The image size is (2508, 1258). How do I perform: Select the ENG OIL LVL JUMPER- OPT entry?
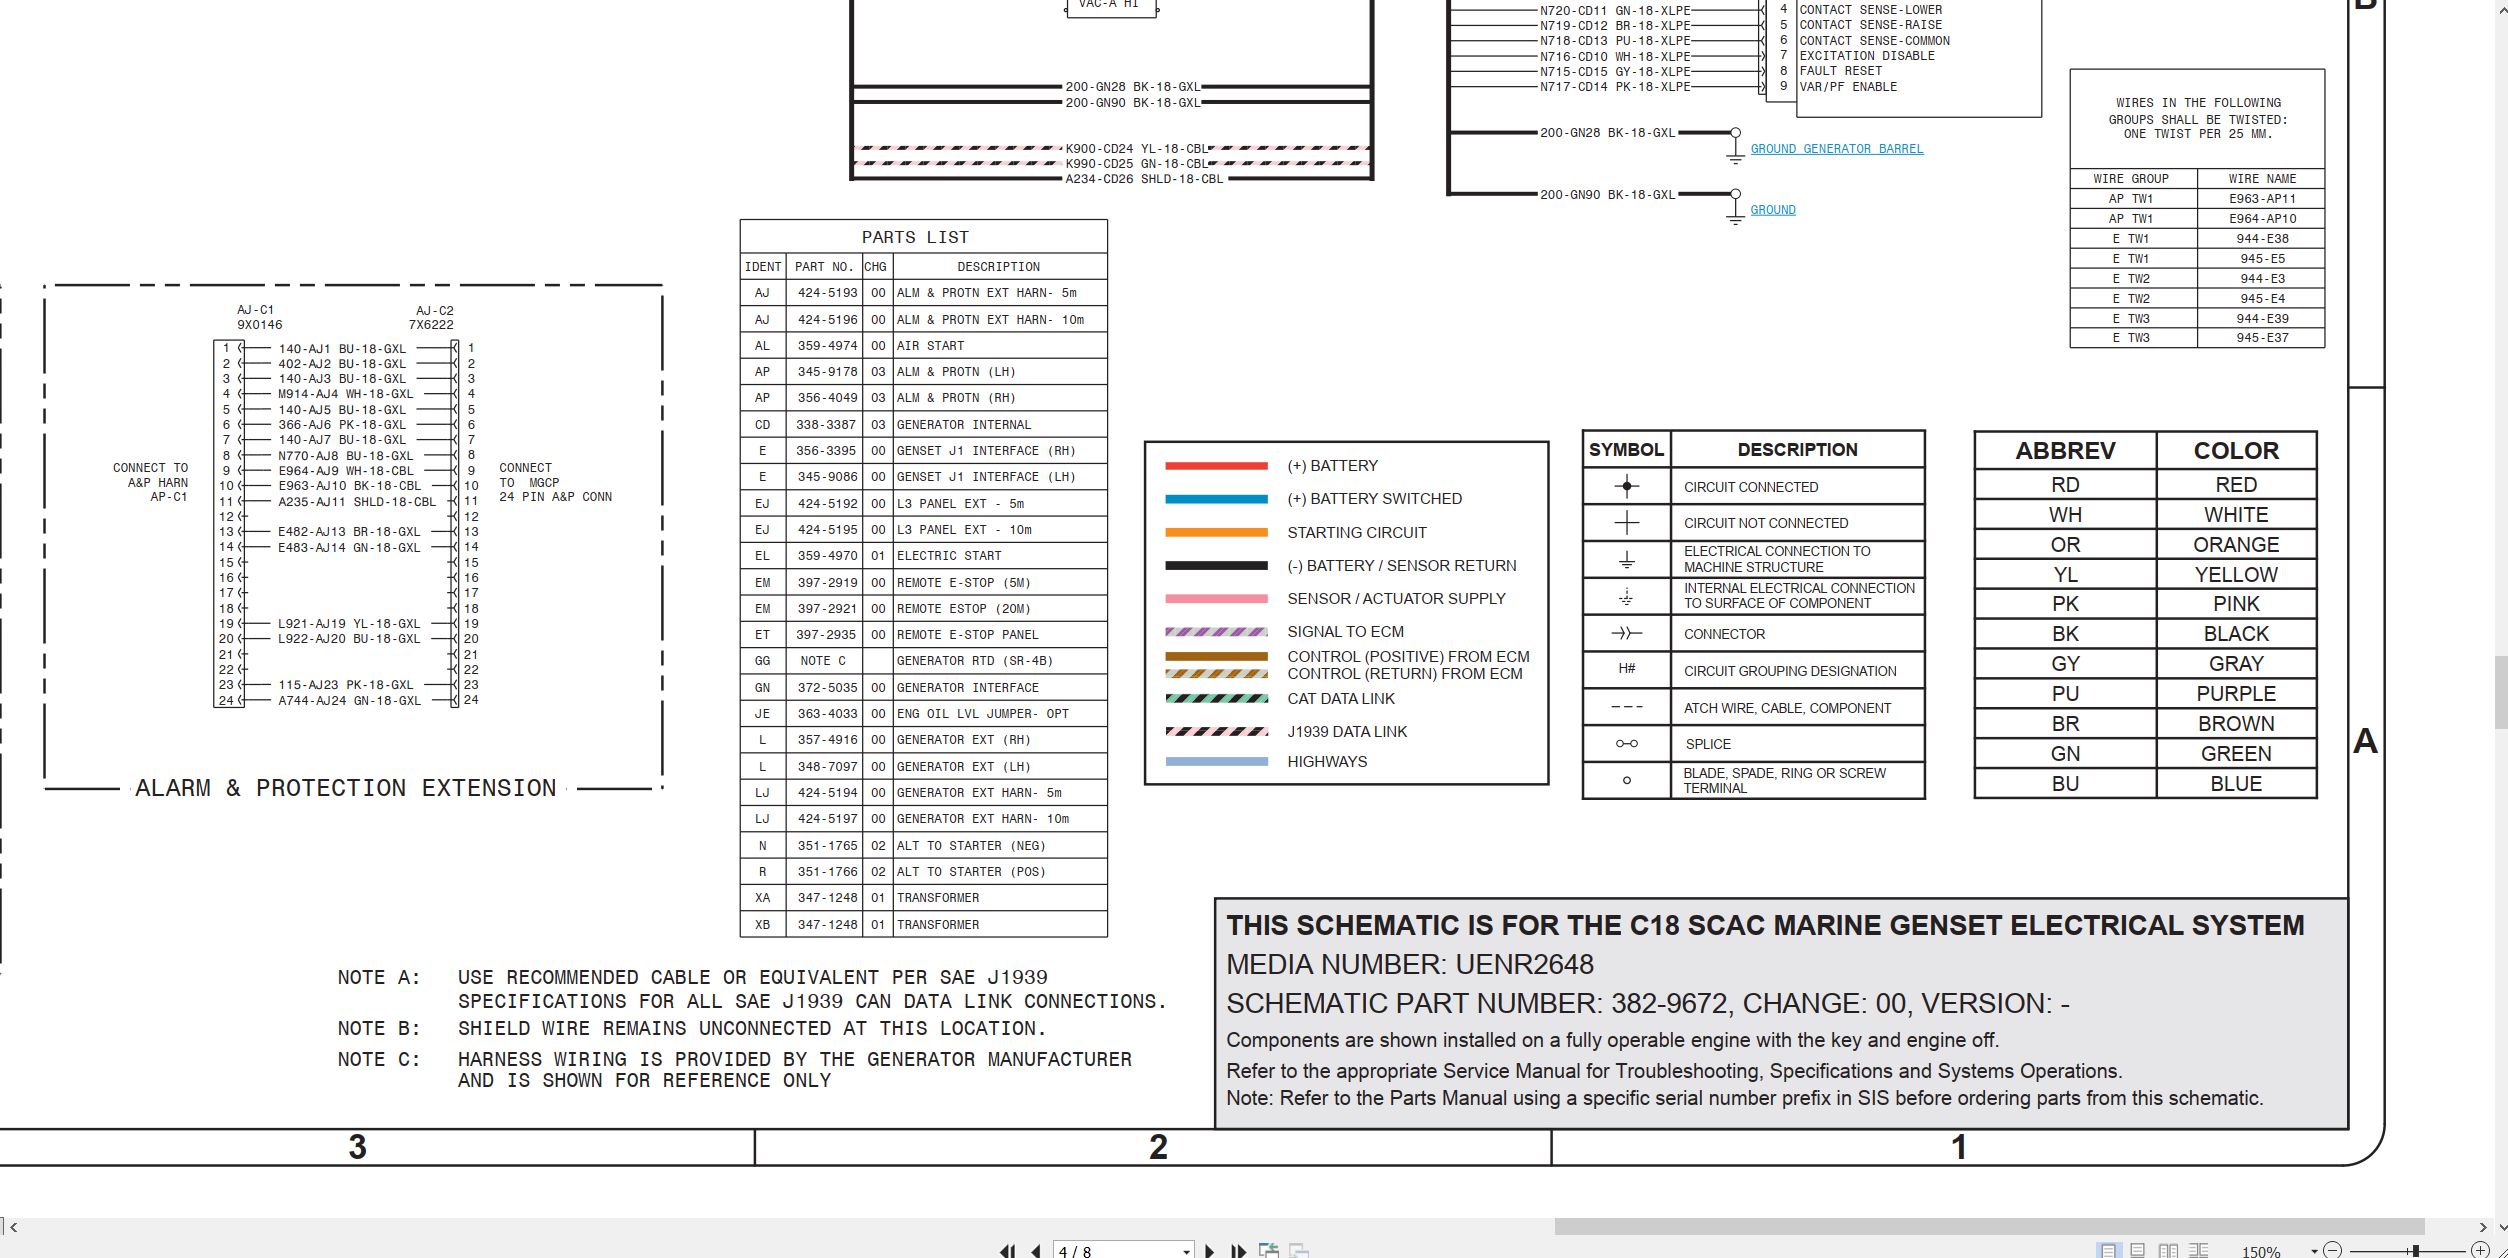click(x=982, y=714)
